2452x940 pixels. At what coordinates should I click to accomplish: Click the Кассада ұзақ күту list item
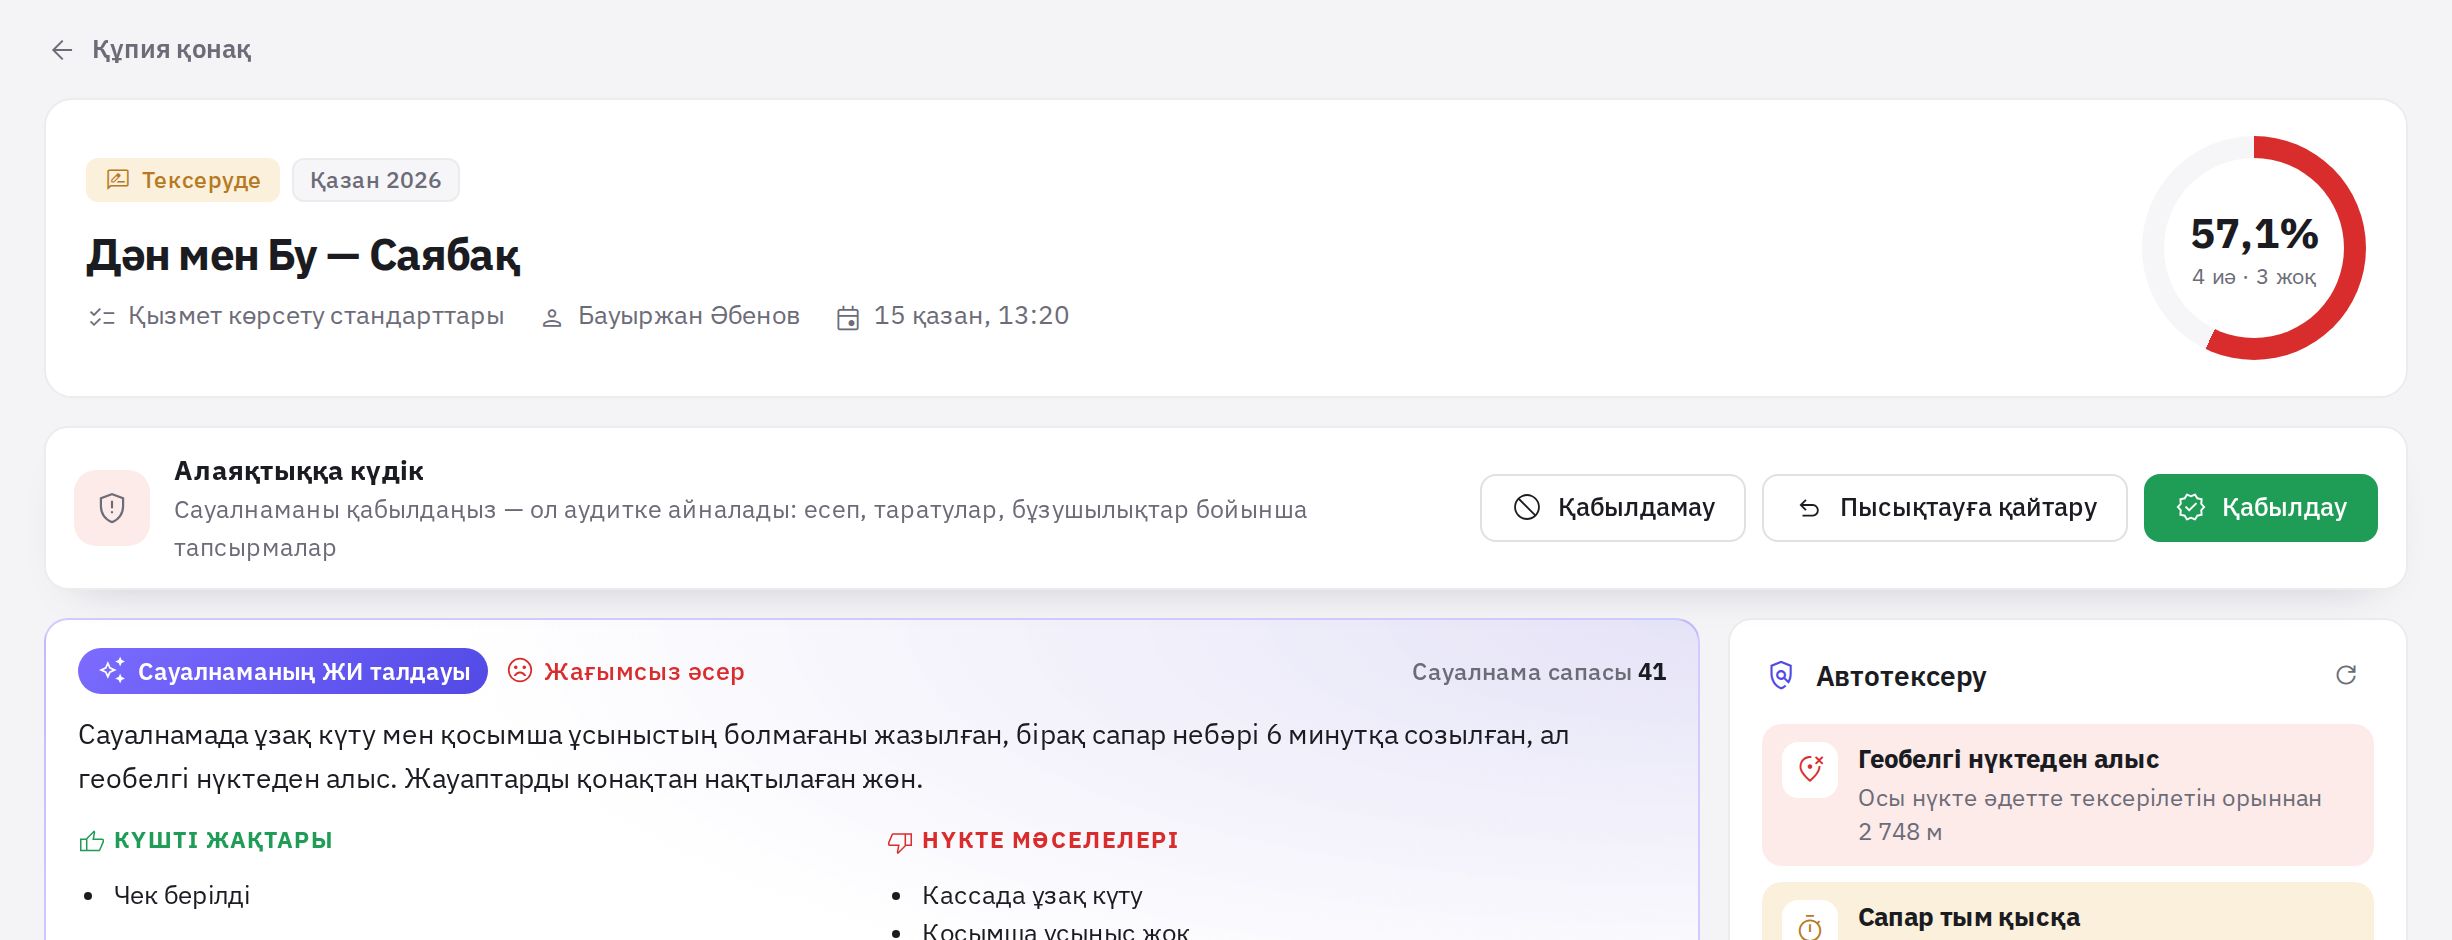[1032, 895]
